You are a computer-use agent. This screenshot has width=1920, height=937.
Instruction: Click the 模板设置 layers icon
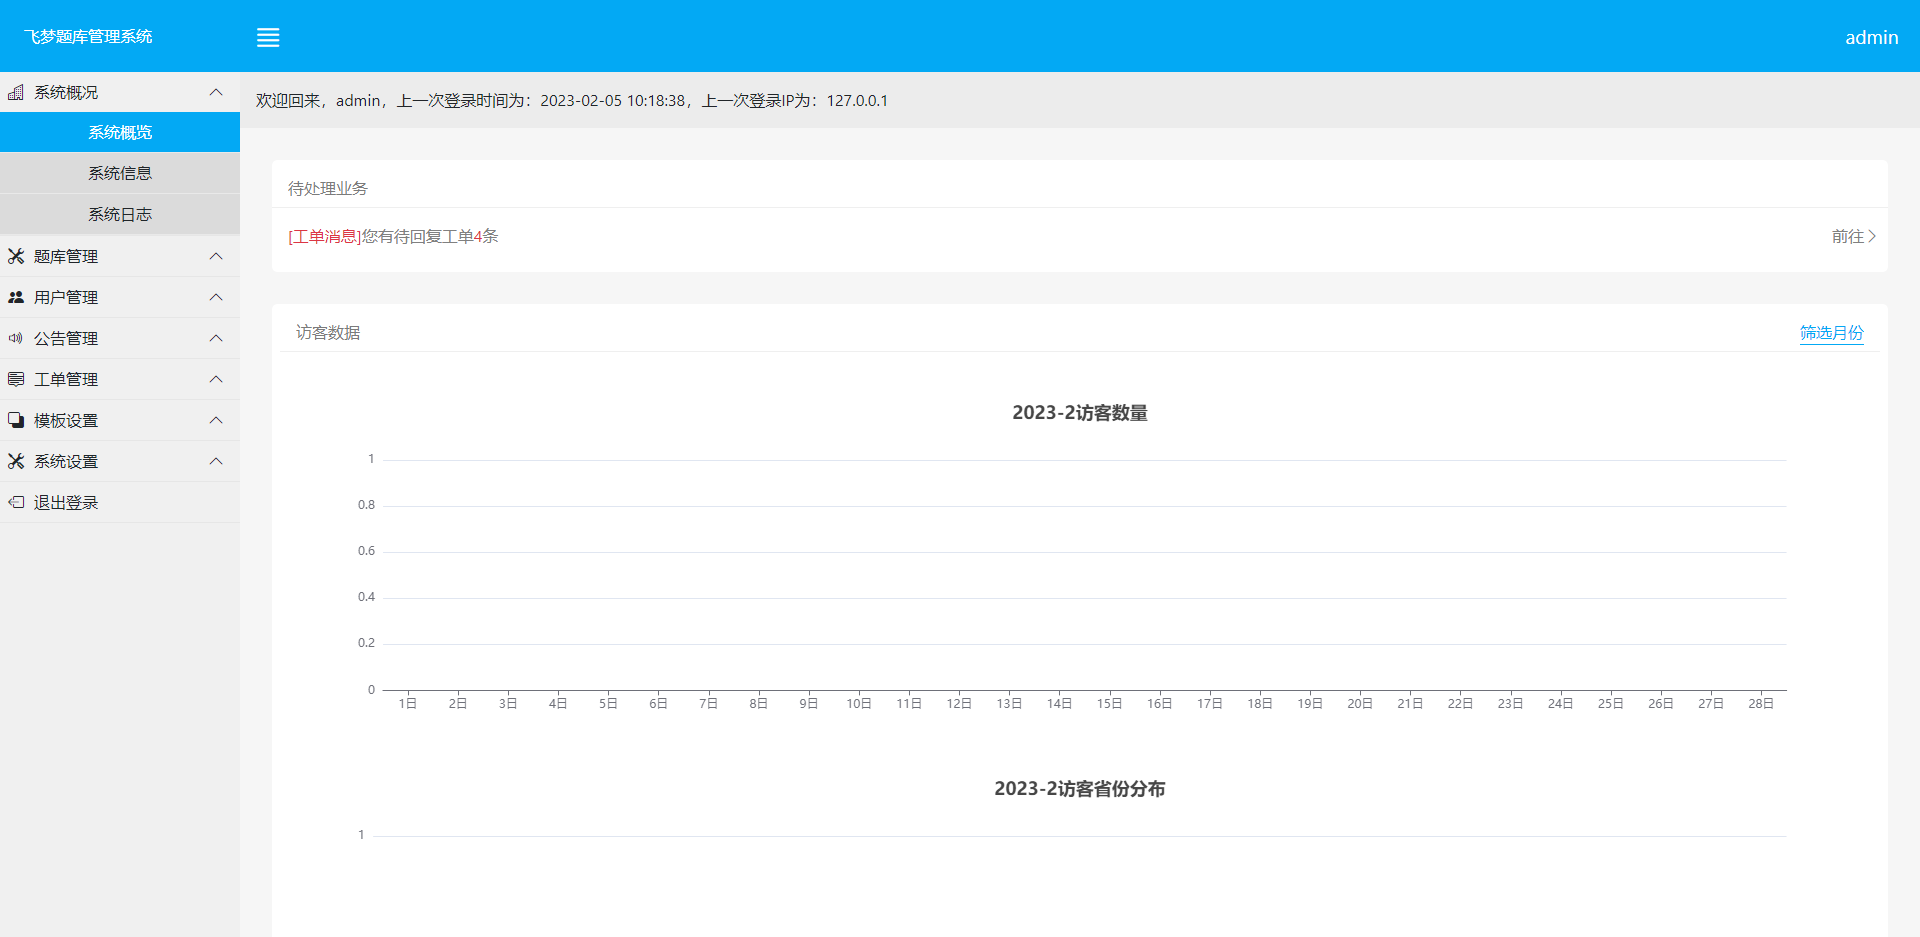tap(16, 420)
